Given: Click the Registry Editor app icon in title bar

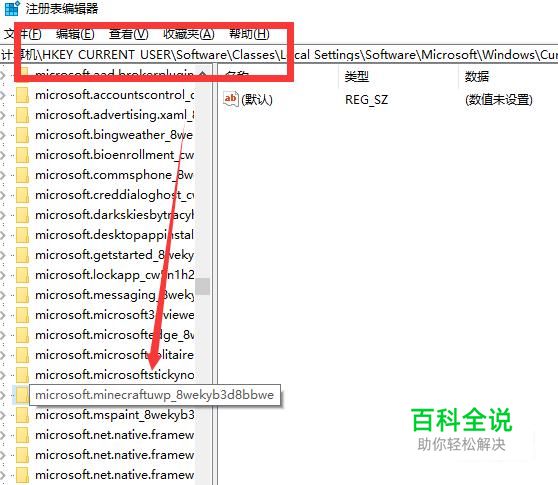Looking at the screenshot, I should [12, 9].
